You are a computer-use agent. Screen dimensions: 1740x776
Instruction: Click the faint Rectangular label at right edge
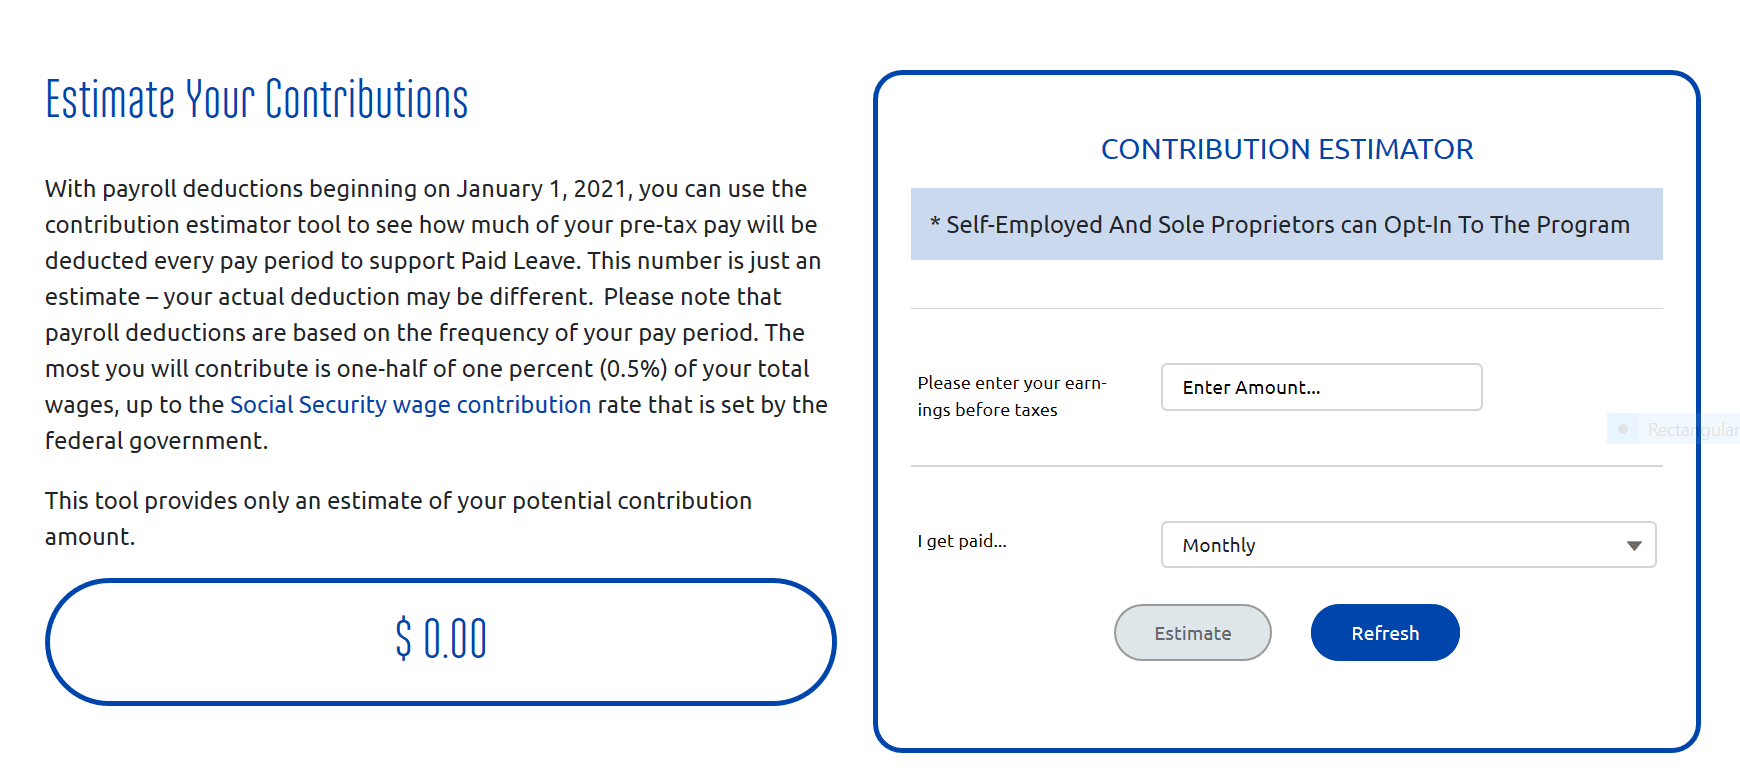[x=1692, y=430]
